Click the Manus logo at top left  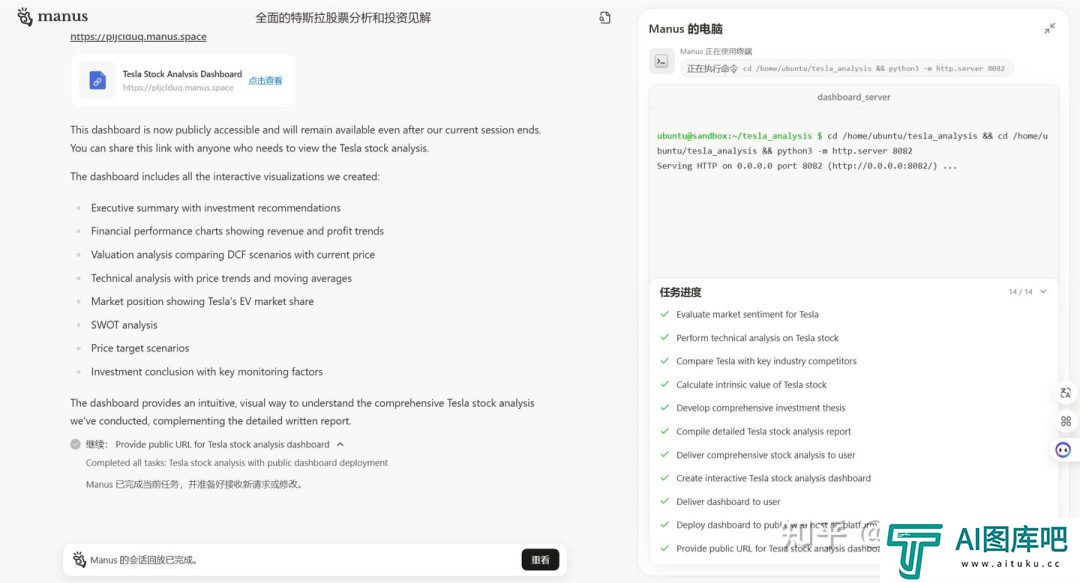point(52,17)
